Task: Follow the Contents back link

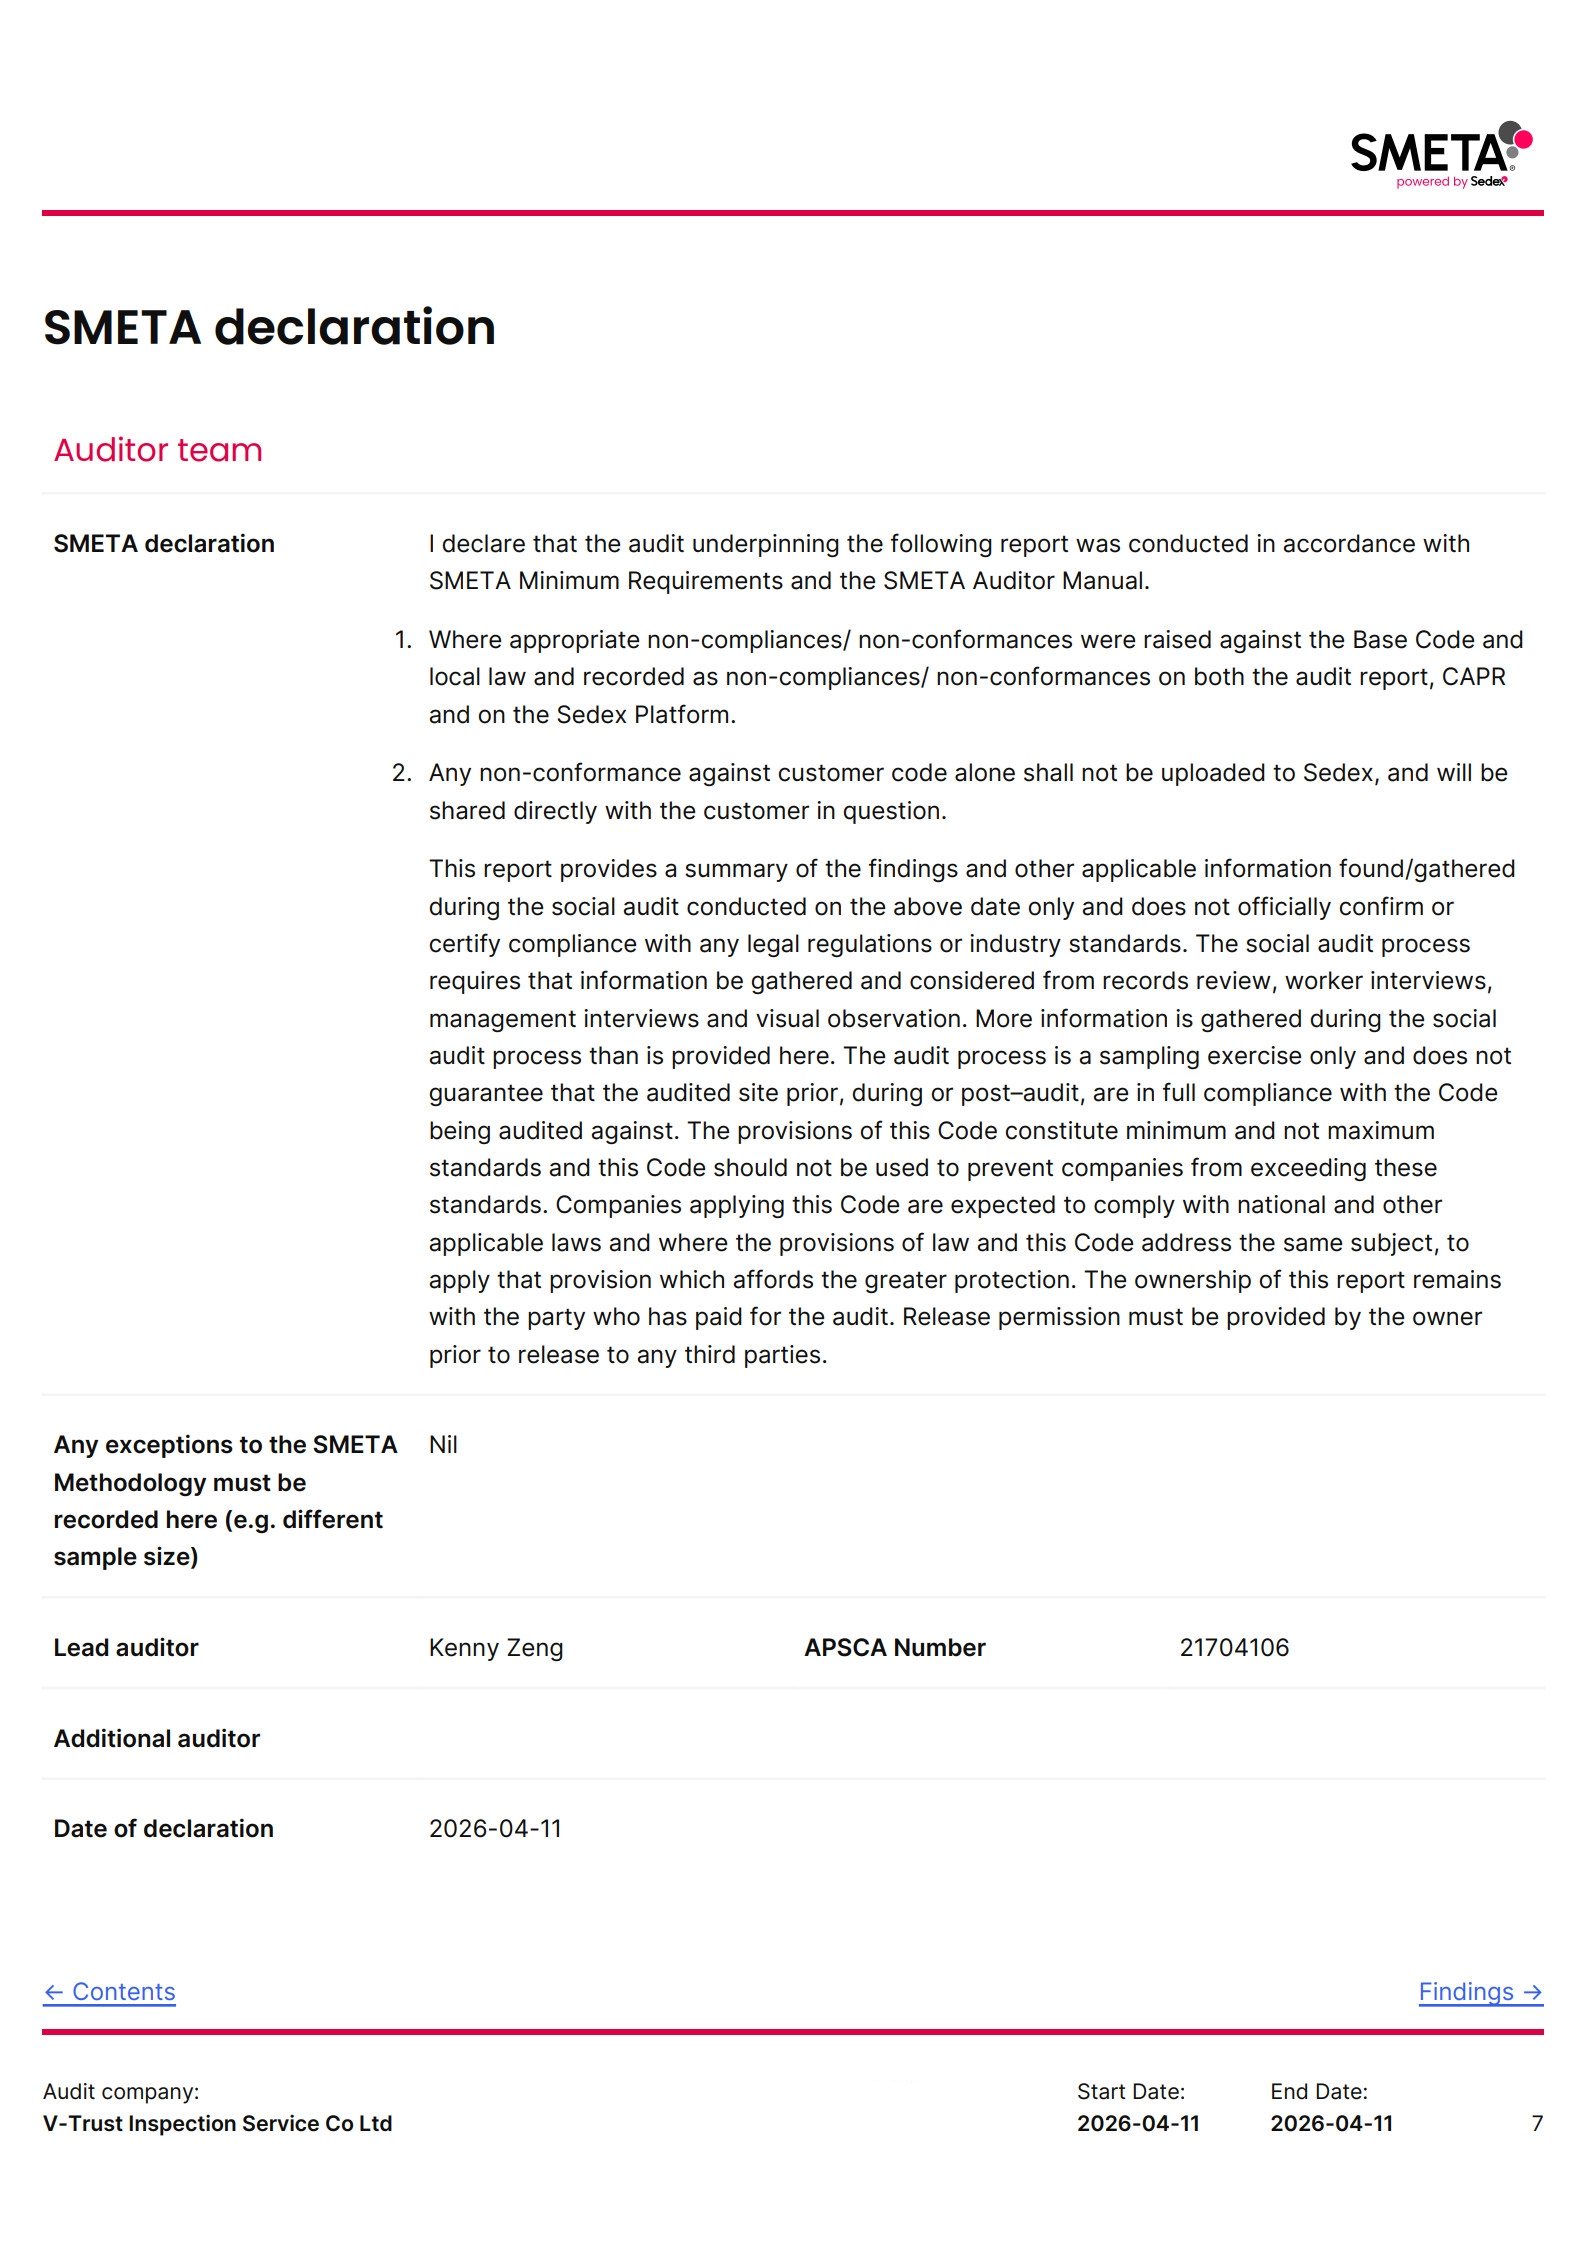Action: click(109, 1991)
